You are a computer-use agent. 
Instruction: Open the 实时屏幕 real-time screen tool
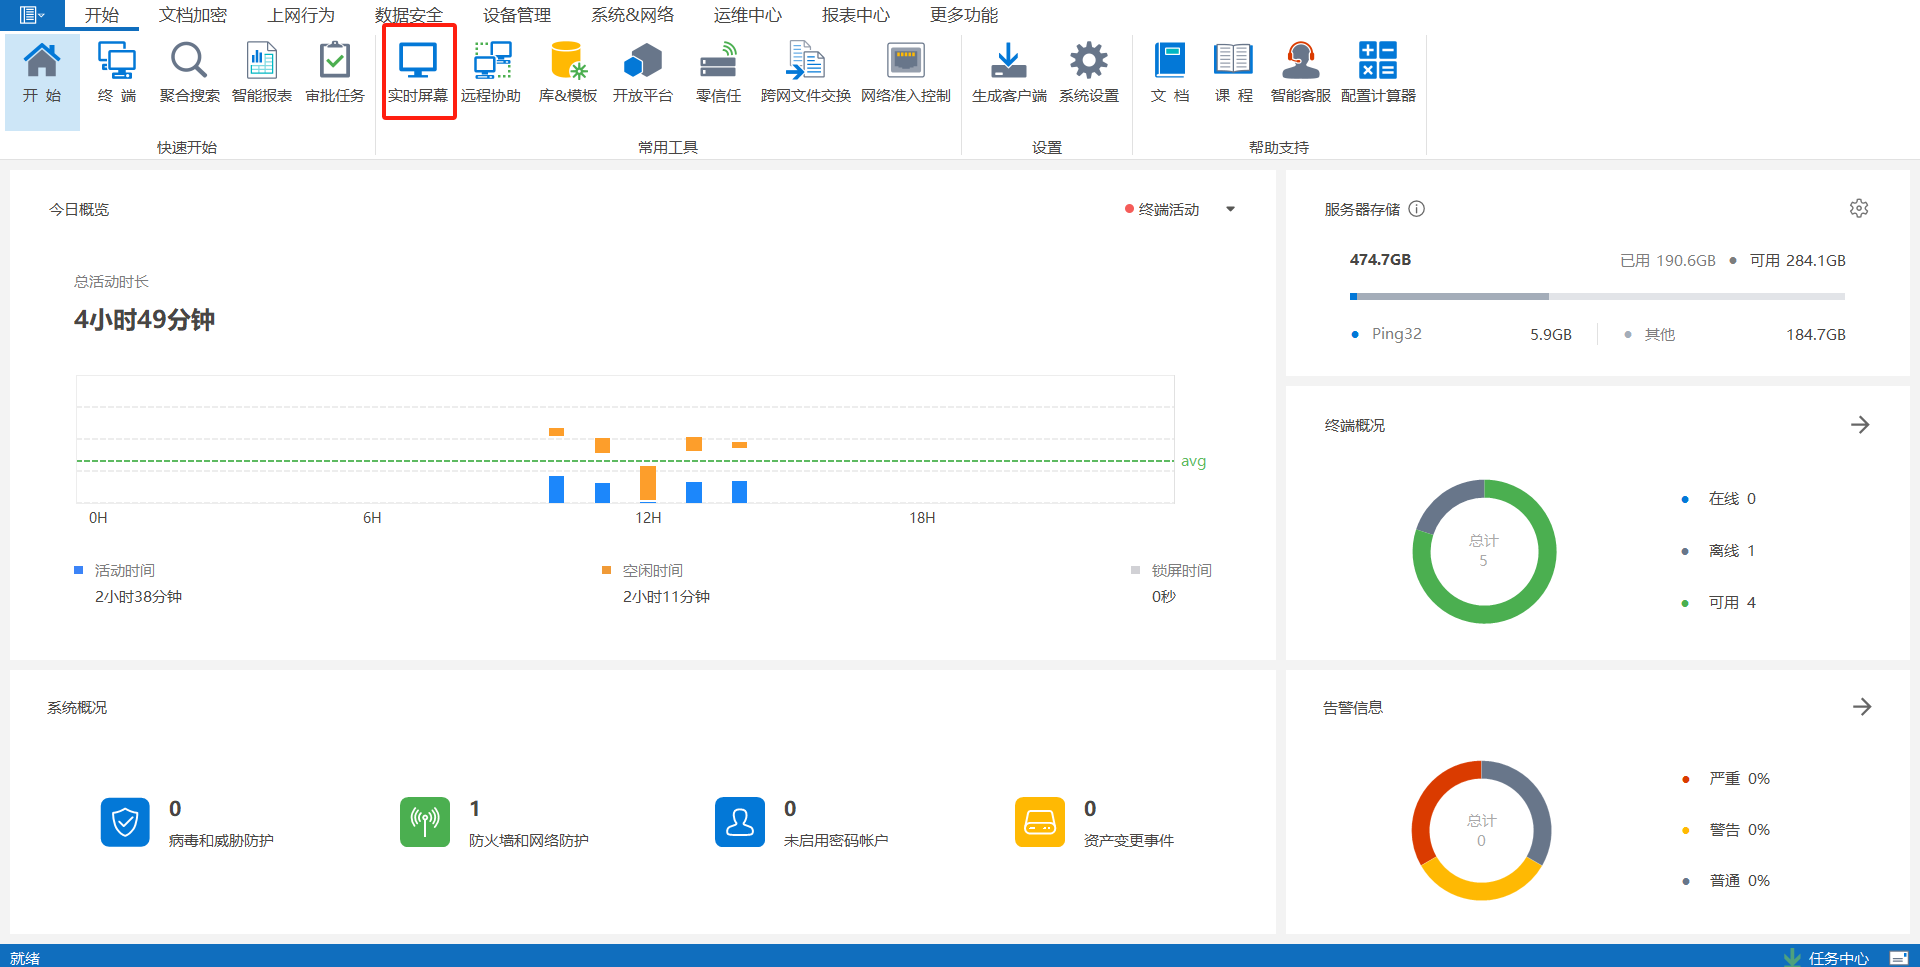tap(418, 72)
